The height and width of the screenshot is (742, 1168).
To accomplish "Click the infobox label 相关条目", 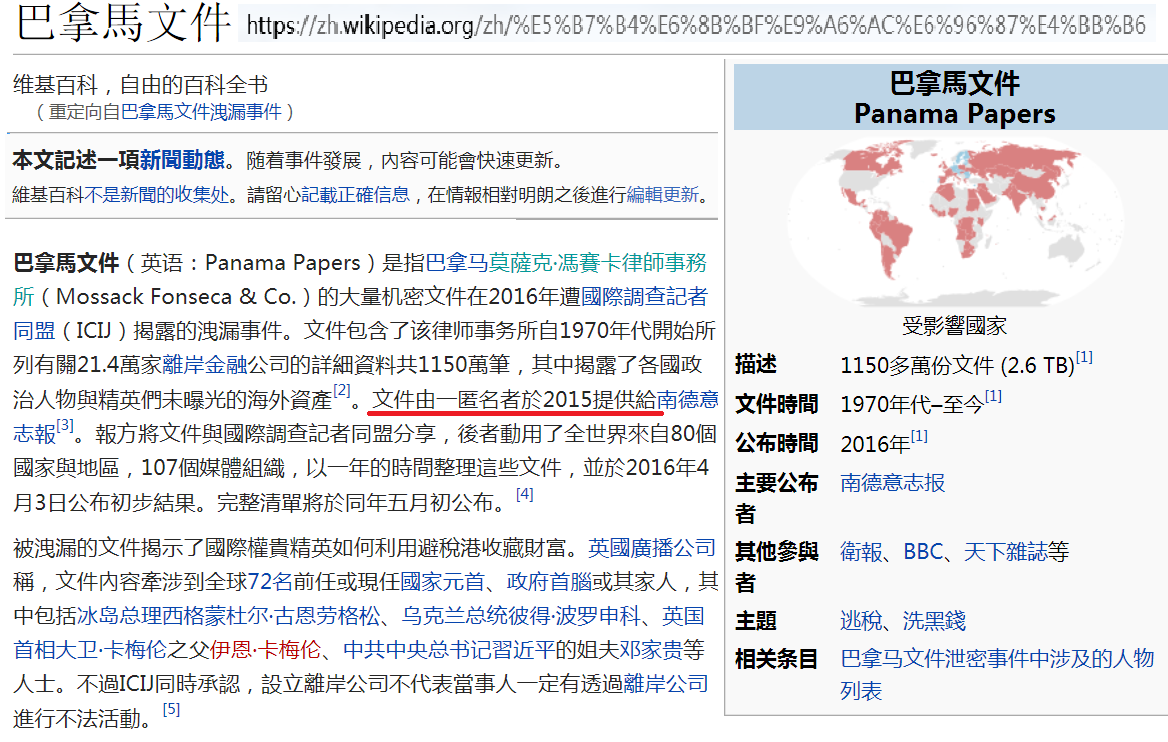I will 777,659.
